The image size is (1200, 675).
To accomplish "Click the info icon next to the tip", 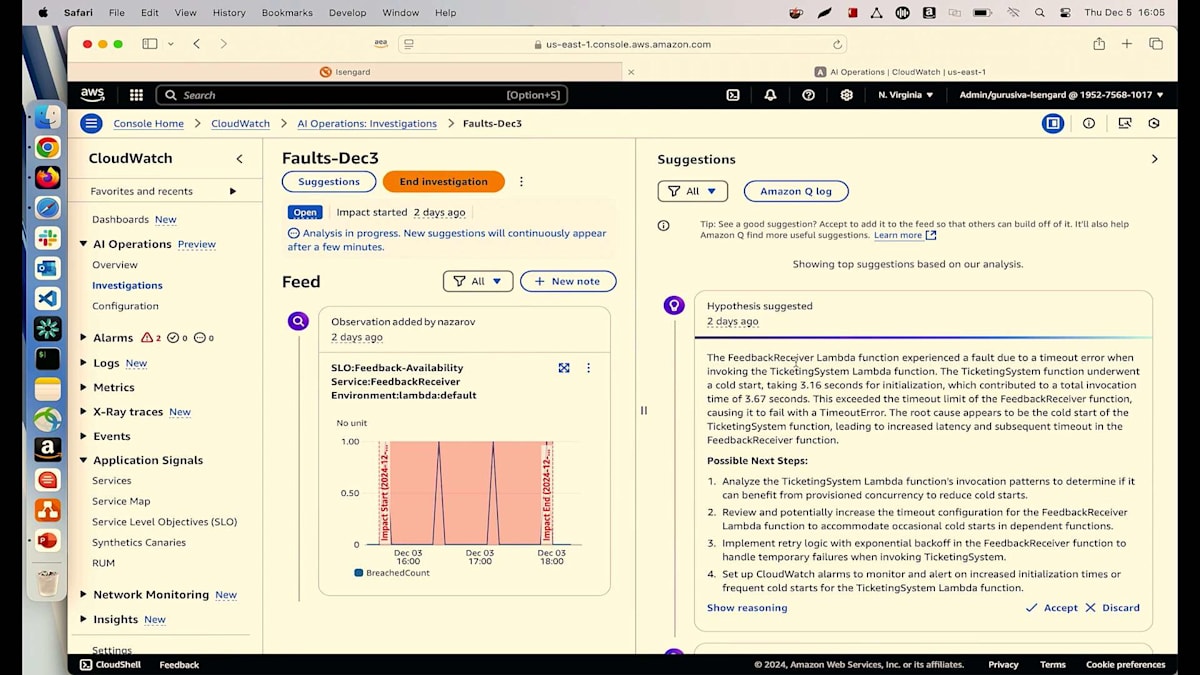I will click(x=663, y=226).
